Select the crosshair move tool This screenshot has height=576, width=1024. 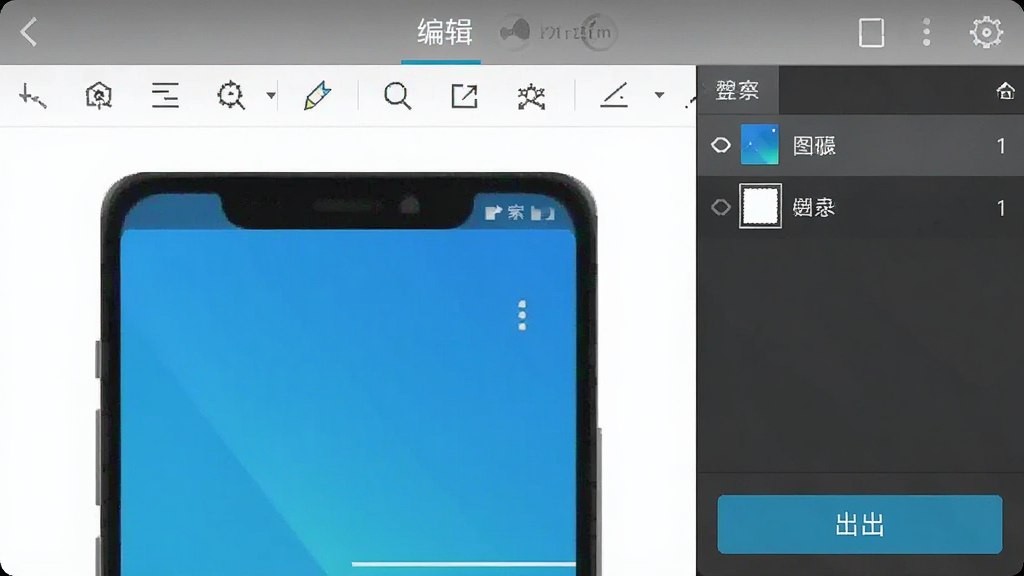coord(32,97)
